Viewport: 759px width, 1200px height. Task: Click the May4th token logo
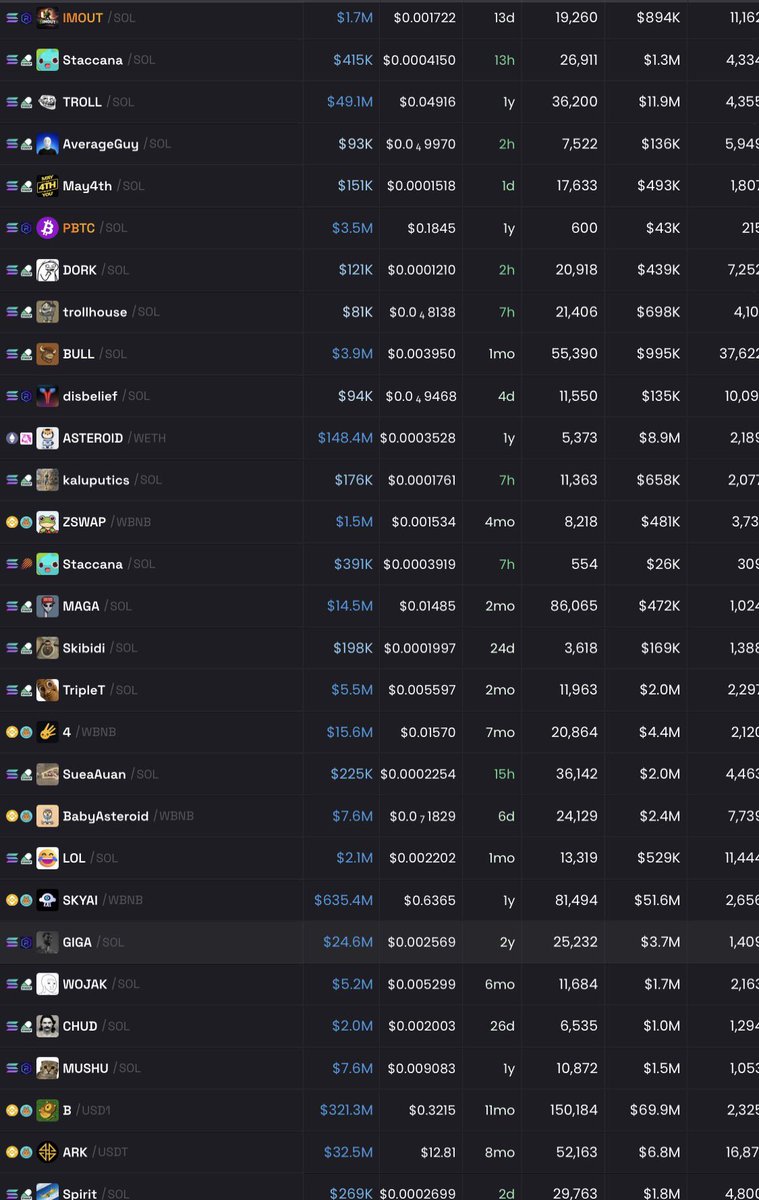pos(47,186)
